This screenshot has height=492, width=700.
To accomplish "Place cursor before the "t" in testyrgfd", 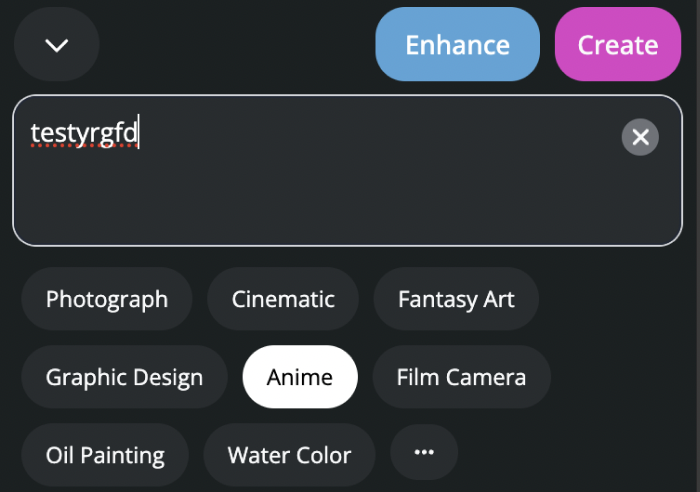I will click(x=31, y=132).
